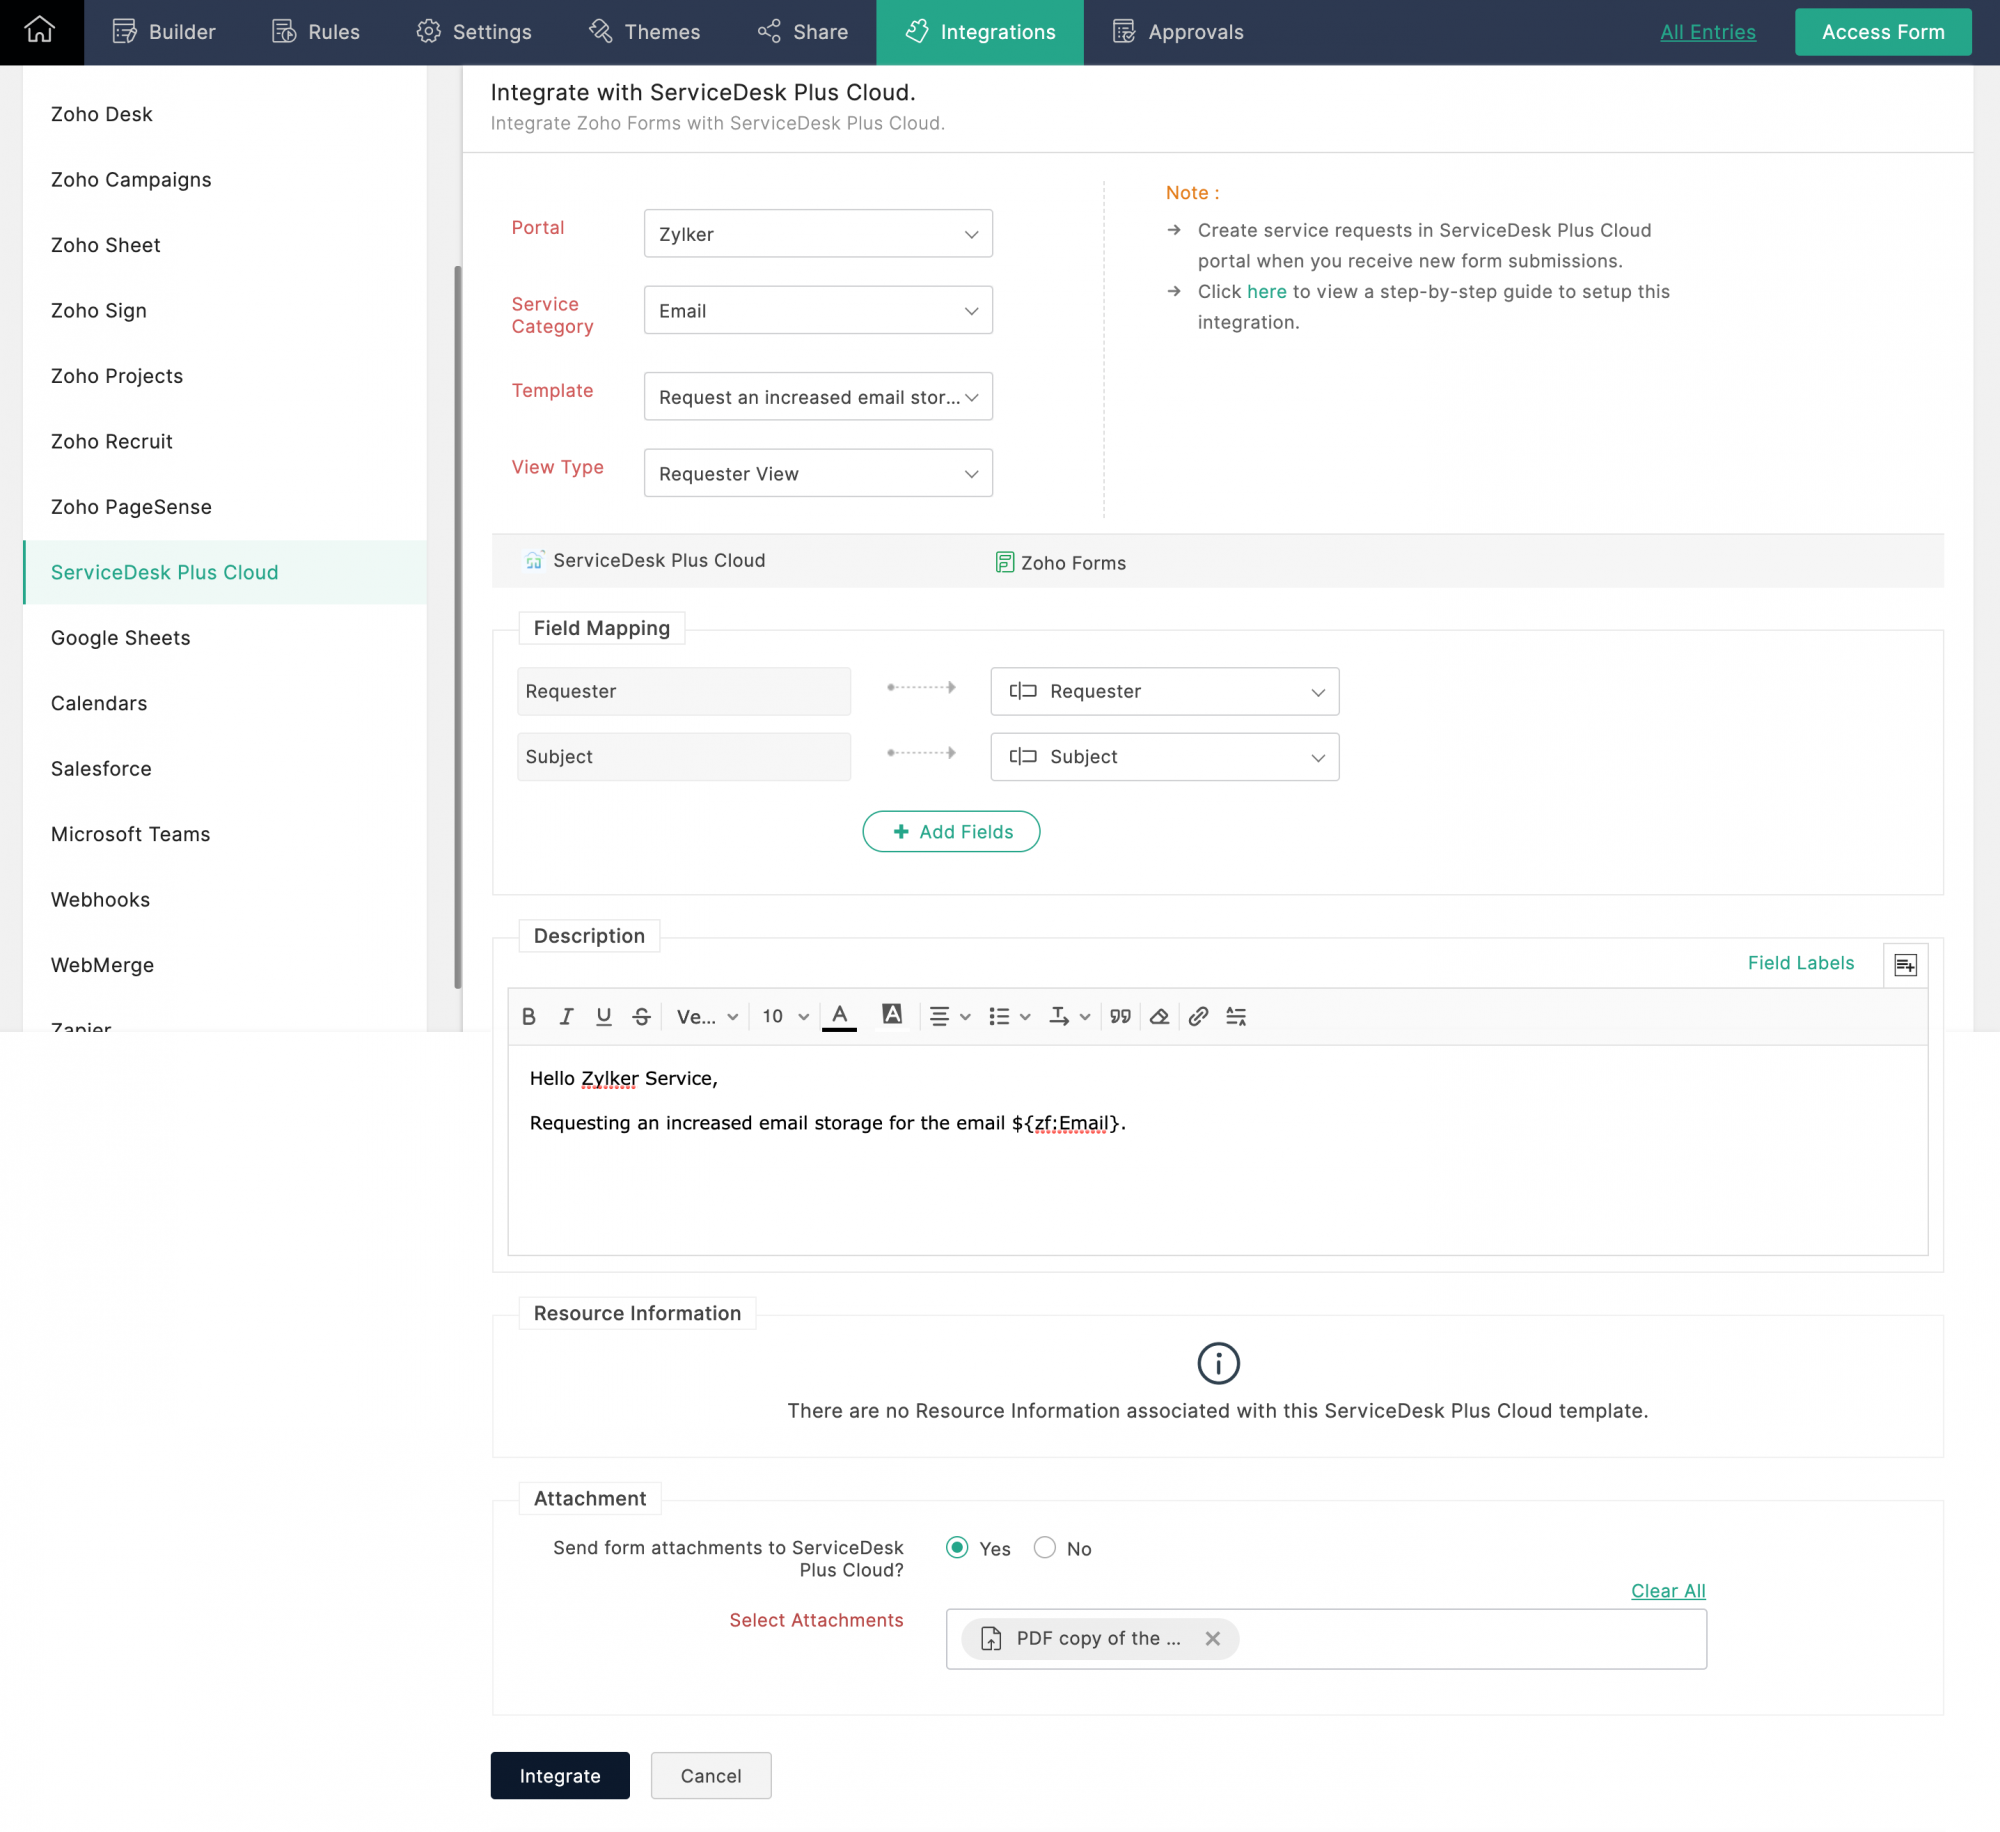
Task: Open the text direction options
Action: click(x=1069, y=1016)
